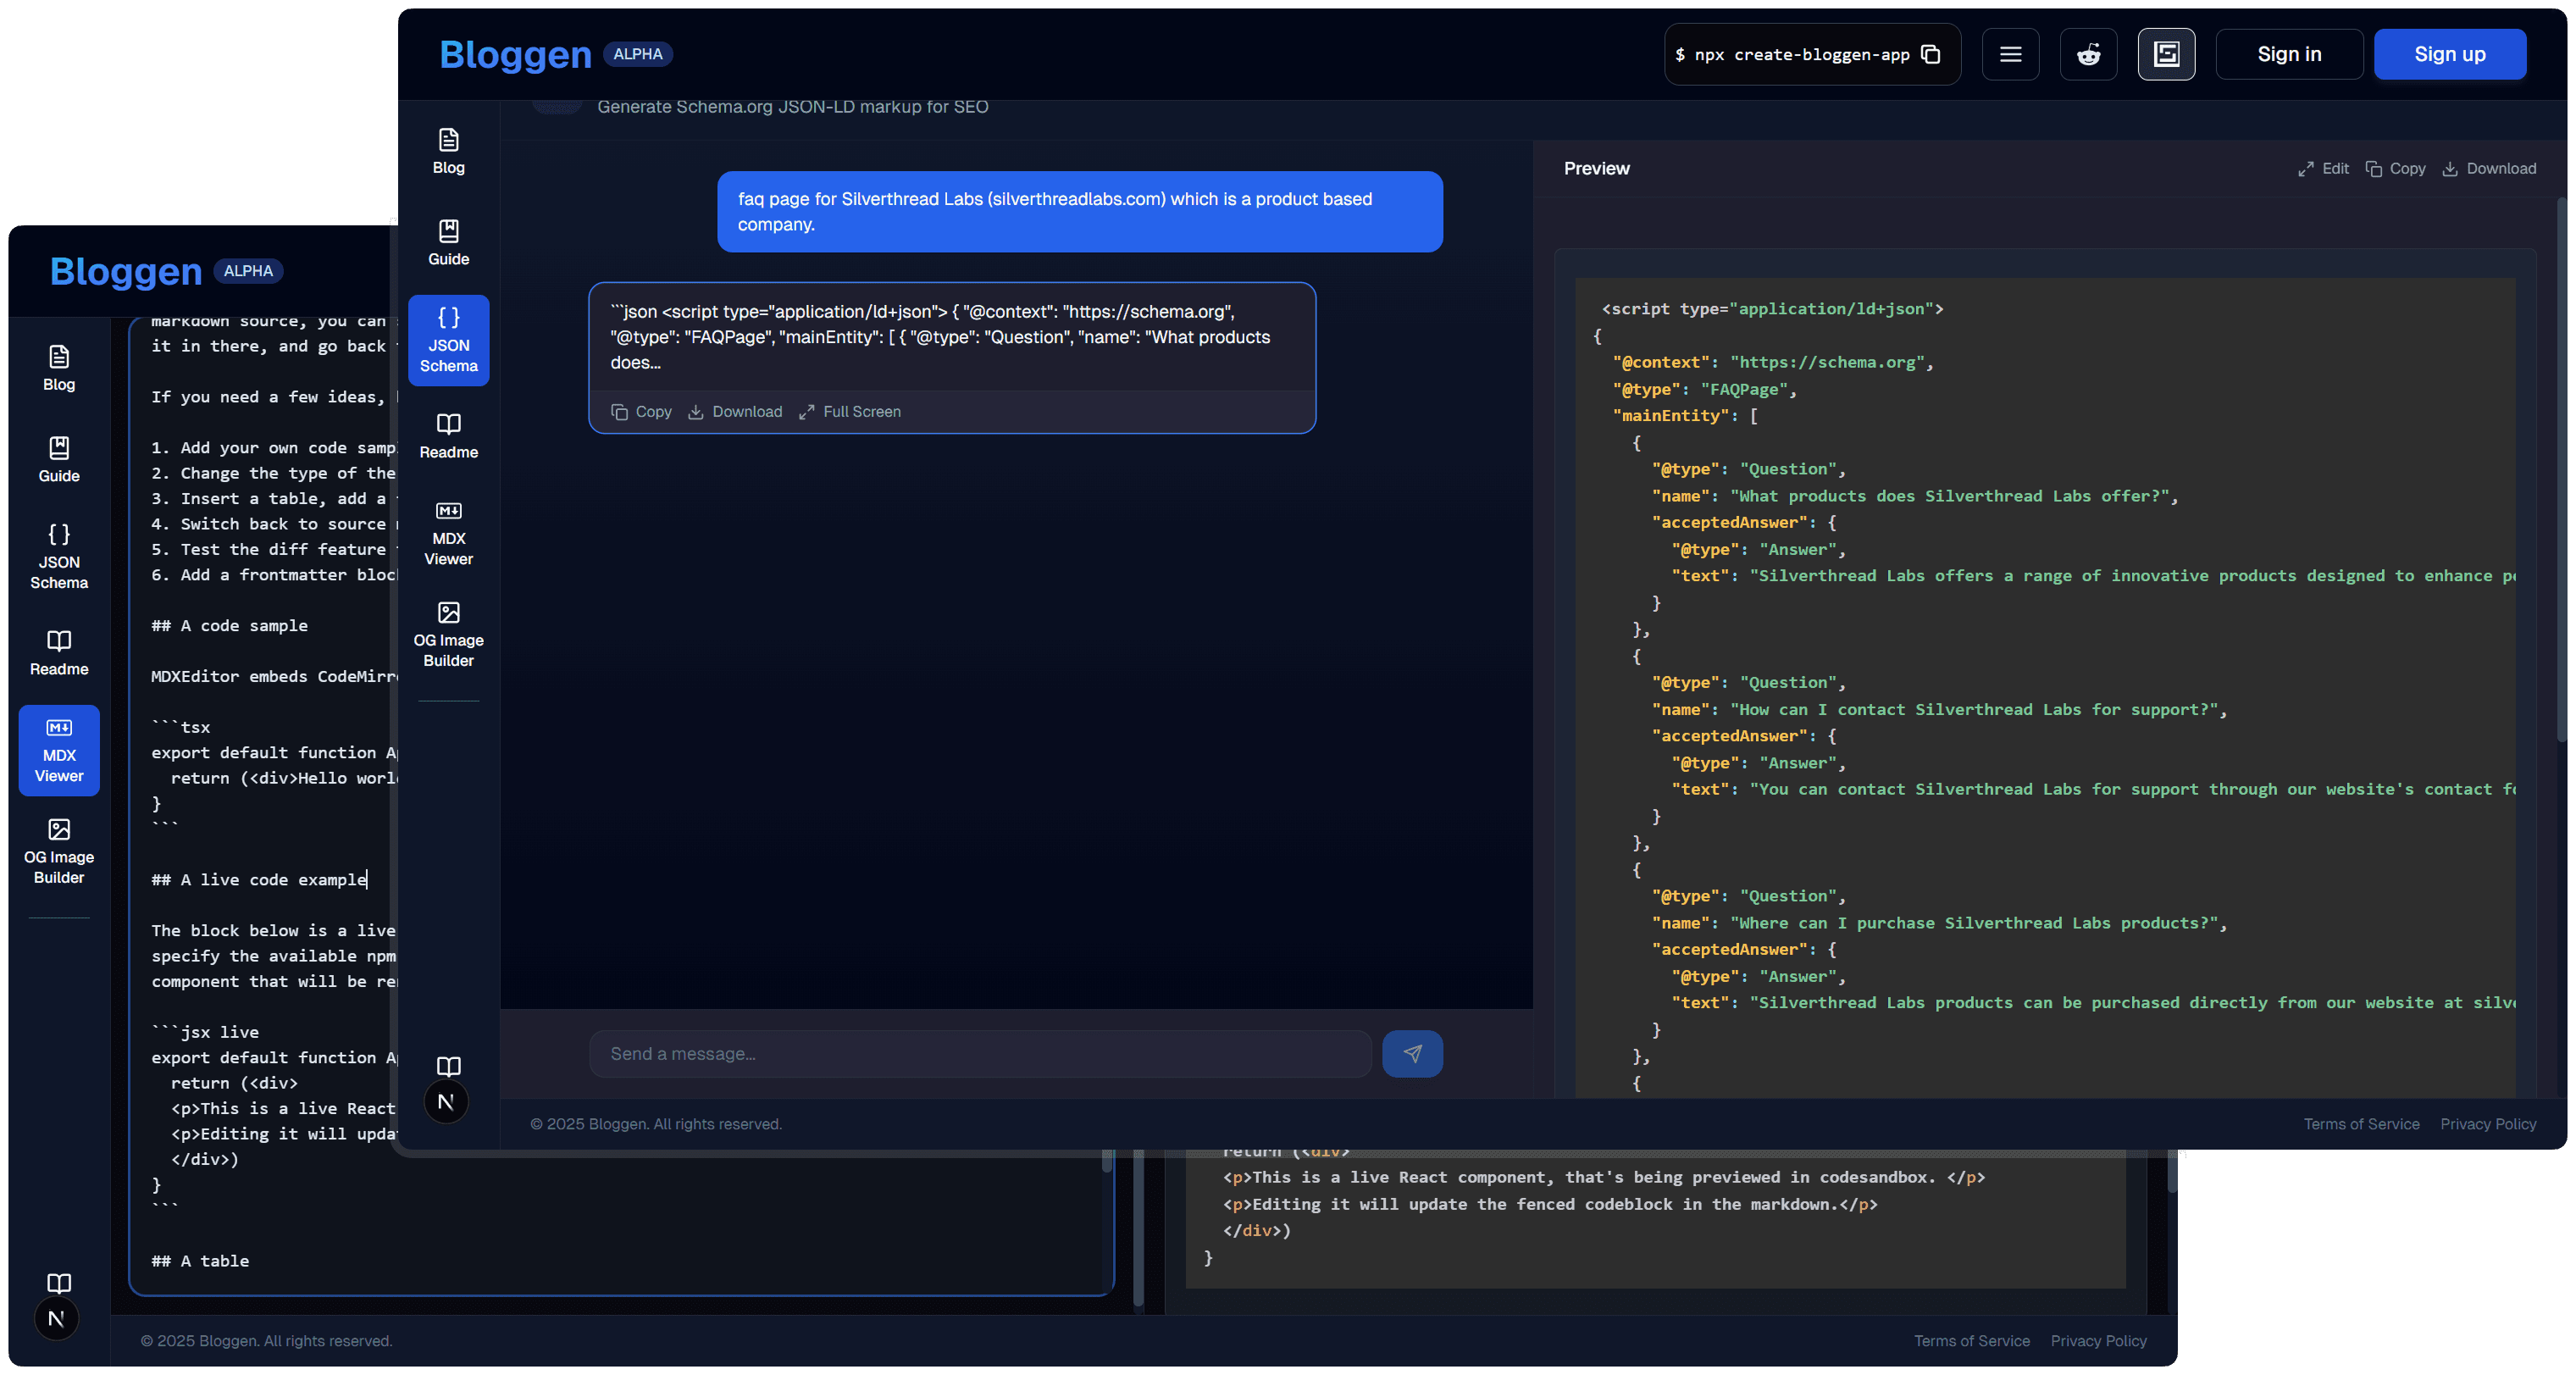Open the hamburger menu in header
This screenshot has width=2576, height=1375.
[2010, 54]
